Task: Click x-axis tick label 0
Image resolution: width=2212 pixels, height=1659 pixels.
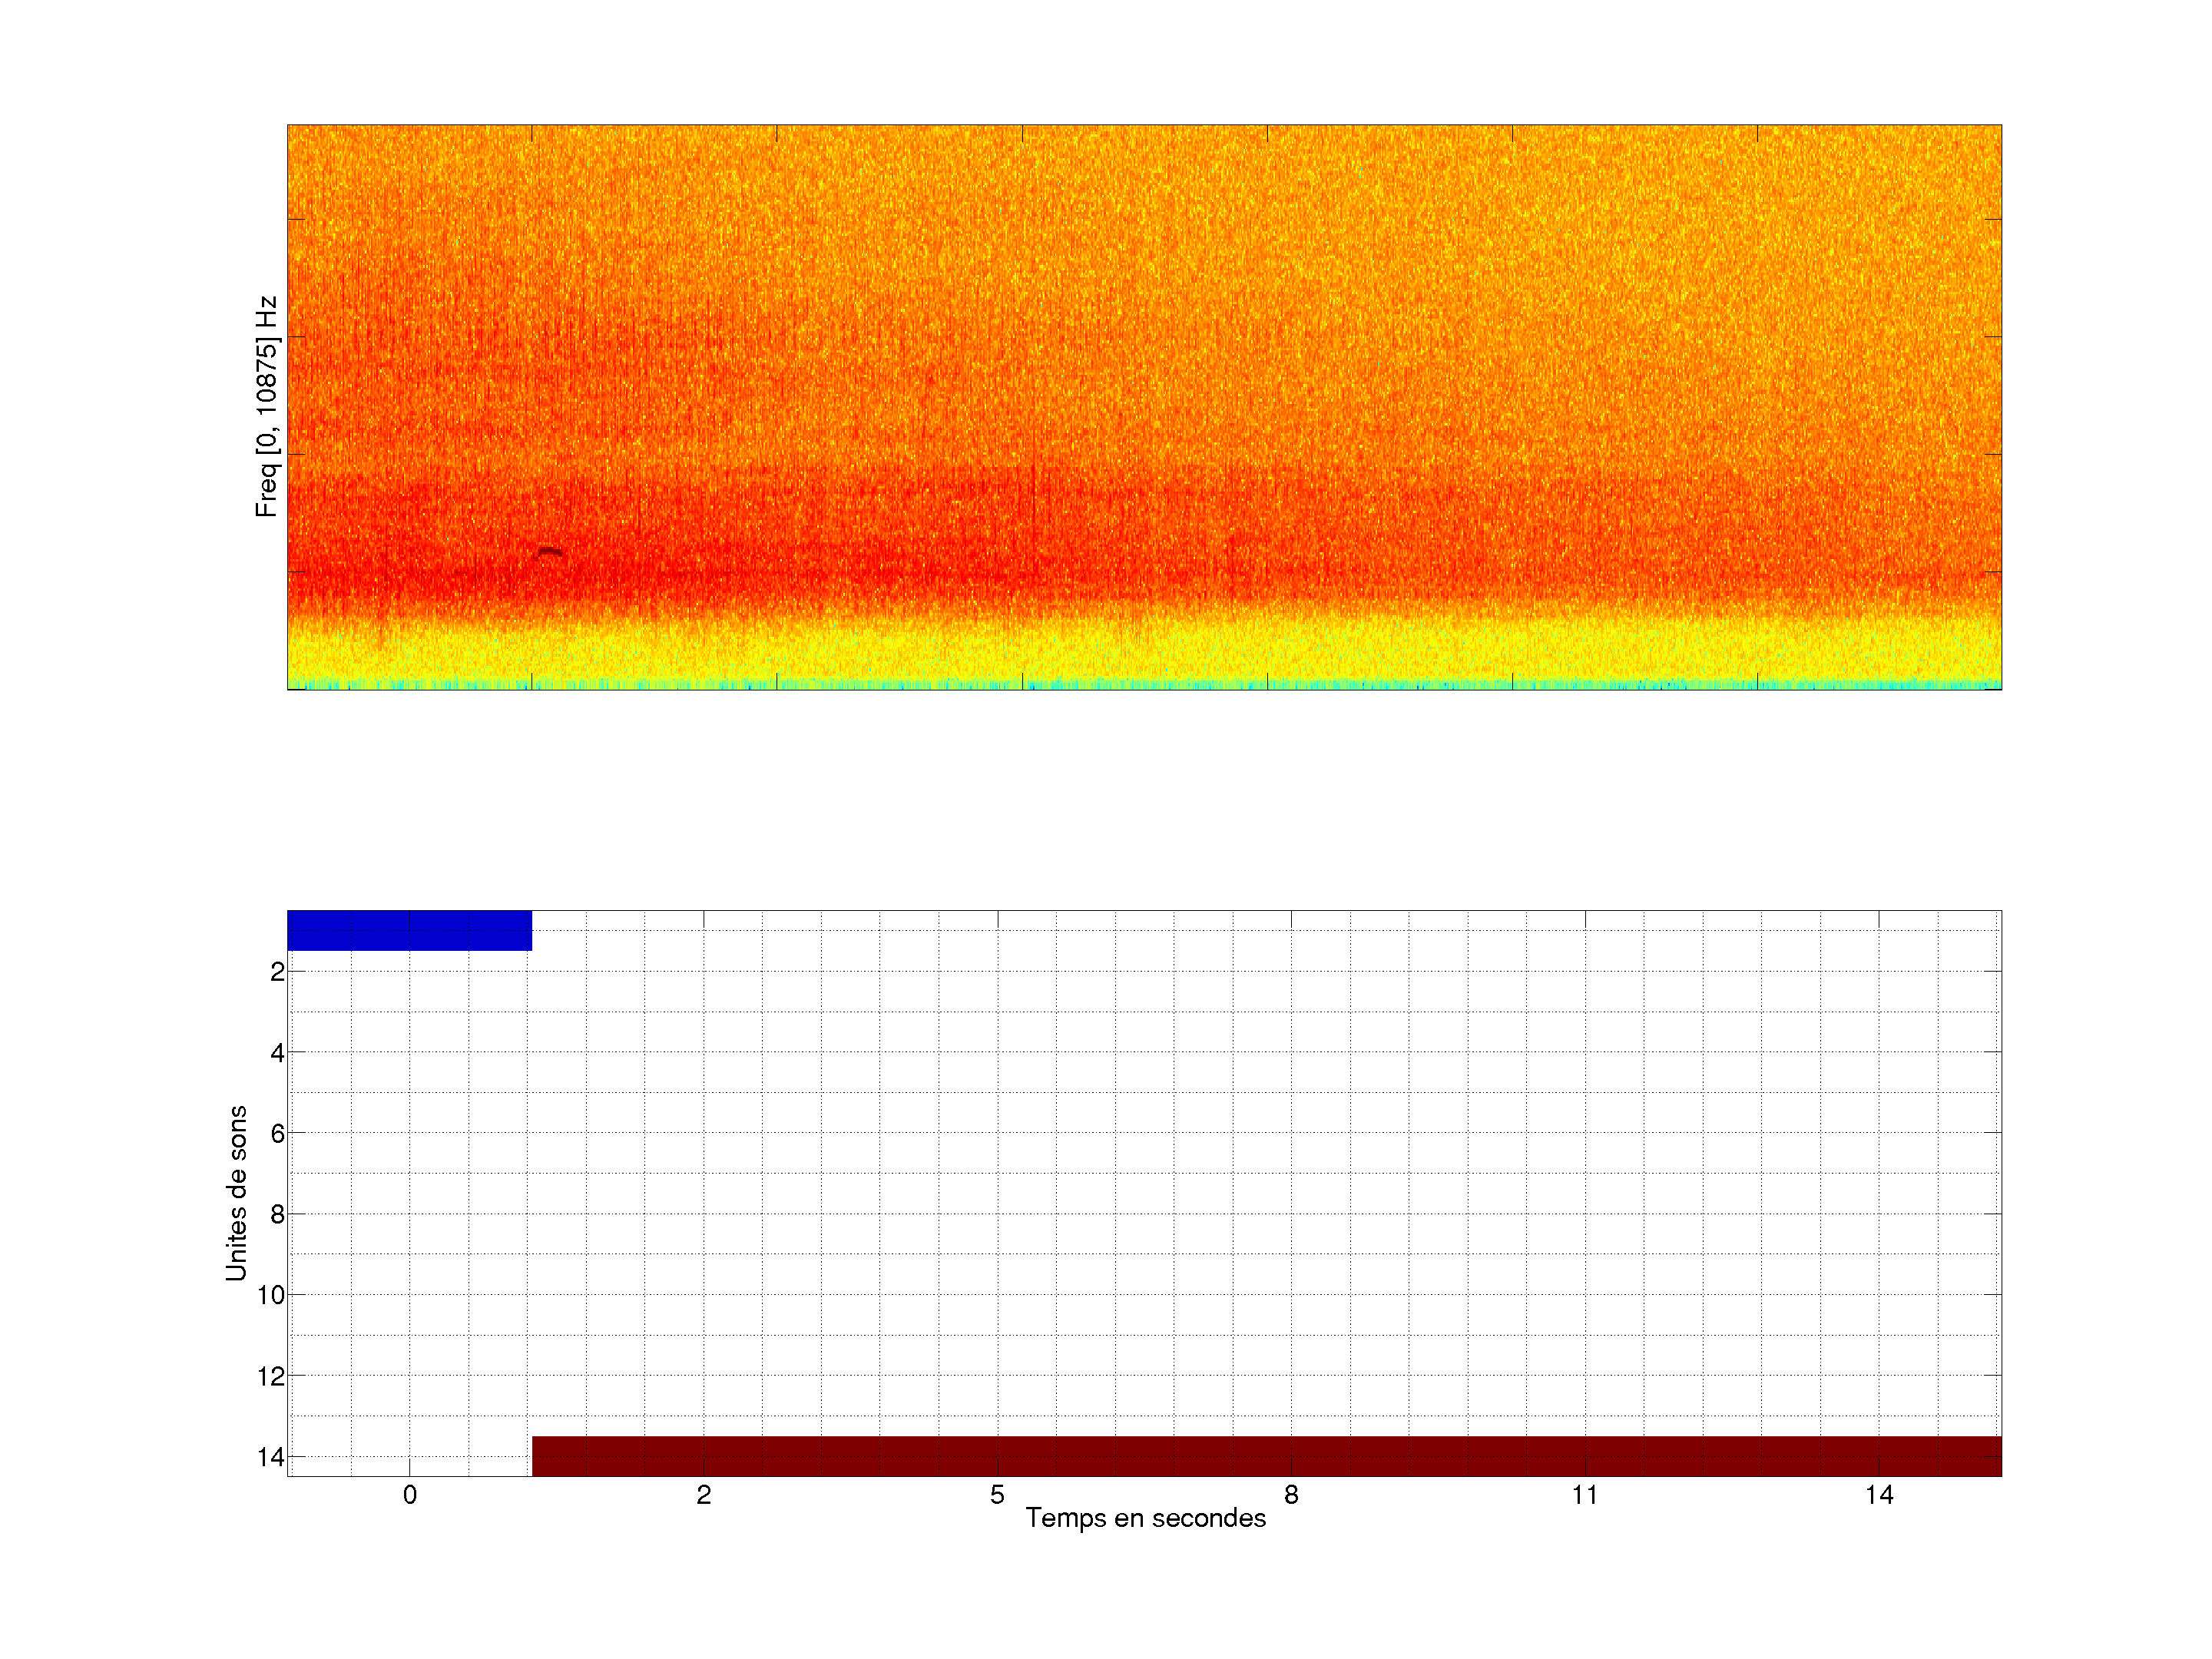Action: point(410,1495)
